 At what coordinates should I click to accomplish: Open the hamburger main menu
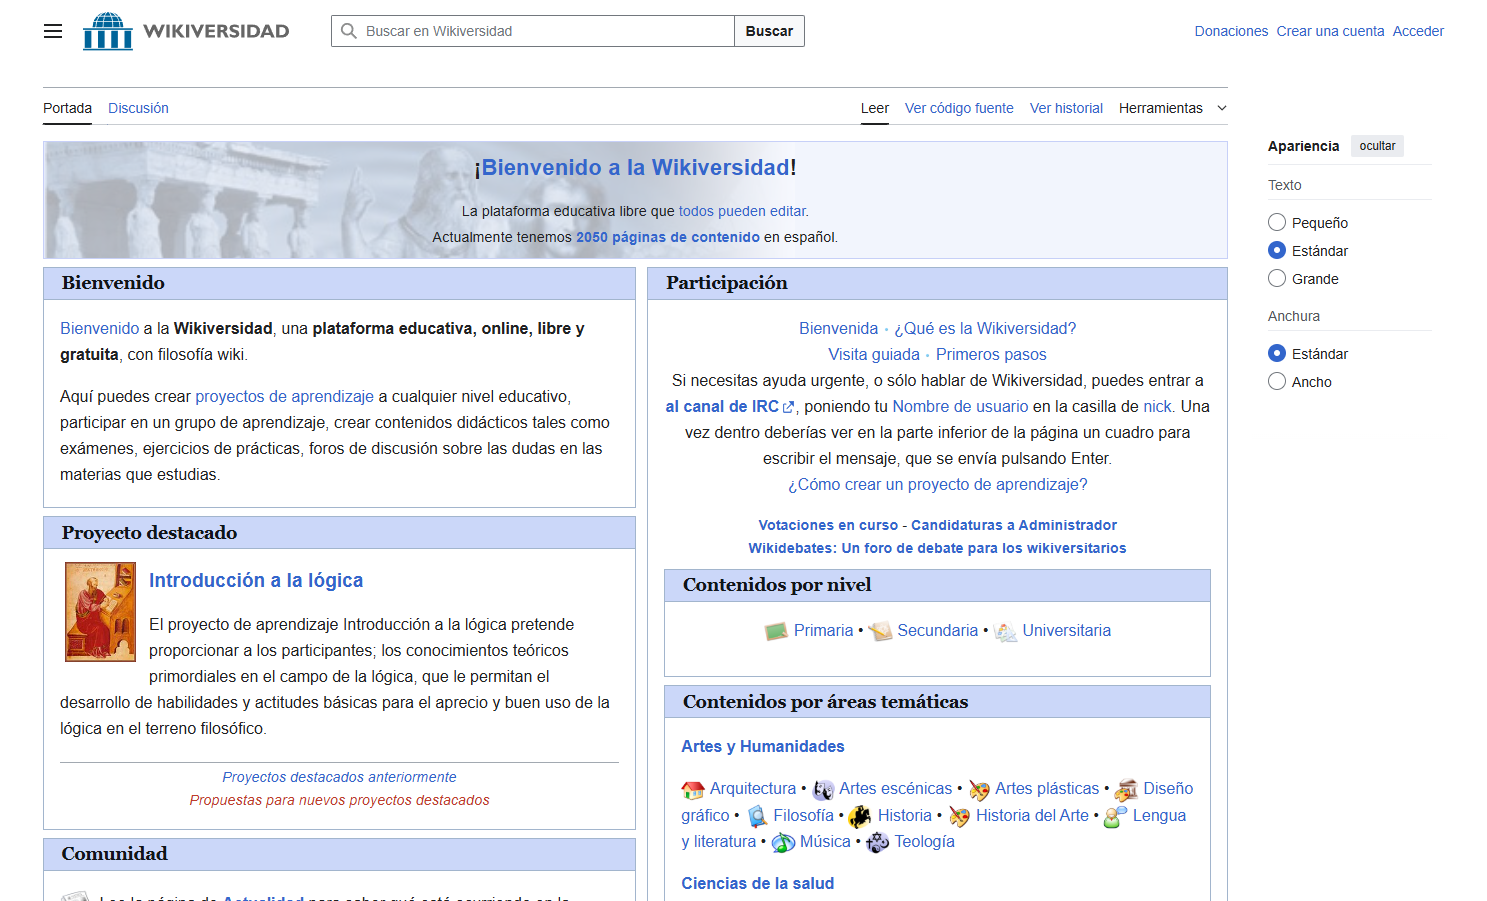point(53,31)
